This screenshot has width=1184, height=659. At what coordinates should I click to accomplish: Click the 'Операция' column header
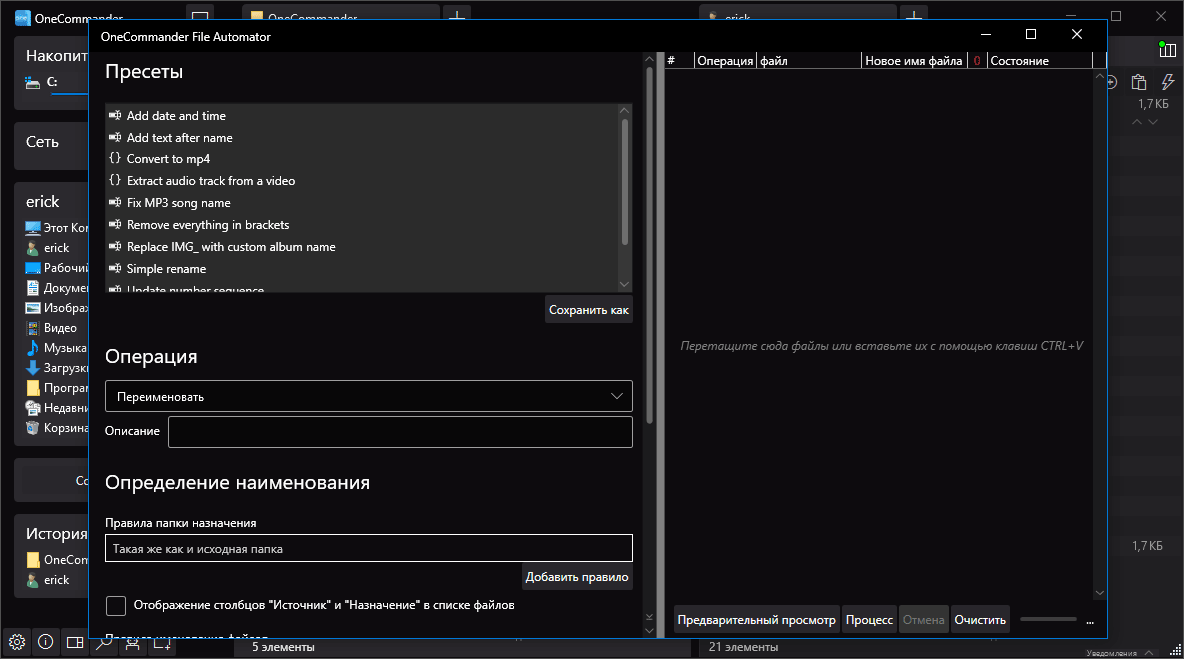tap(725, 60)
